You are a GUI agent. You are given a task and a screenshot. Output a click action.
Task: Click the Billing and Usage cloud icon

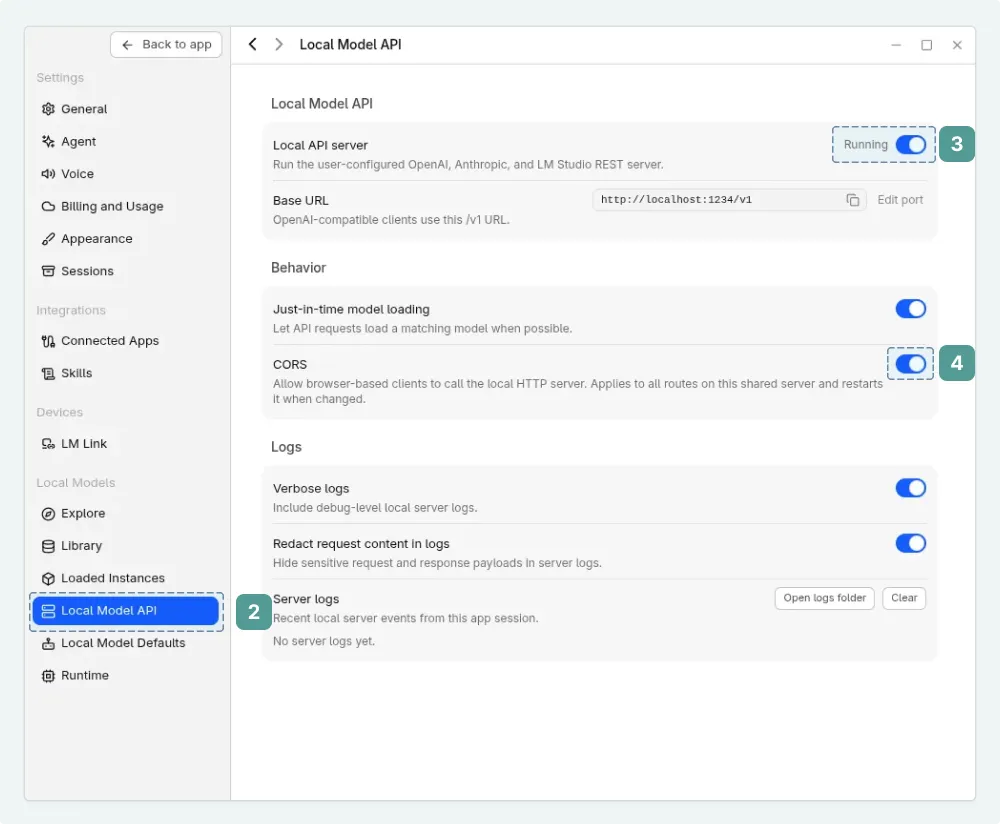point(48,206)
